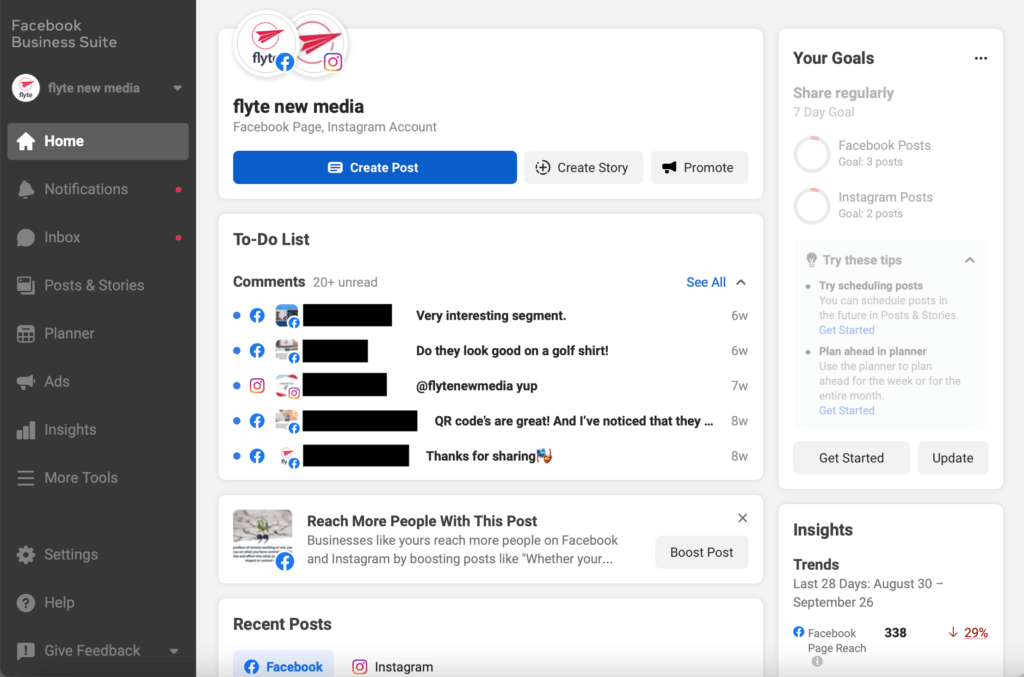Click the 29% decrease reach indicator
1024x677 pixels.
(968, 633)
